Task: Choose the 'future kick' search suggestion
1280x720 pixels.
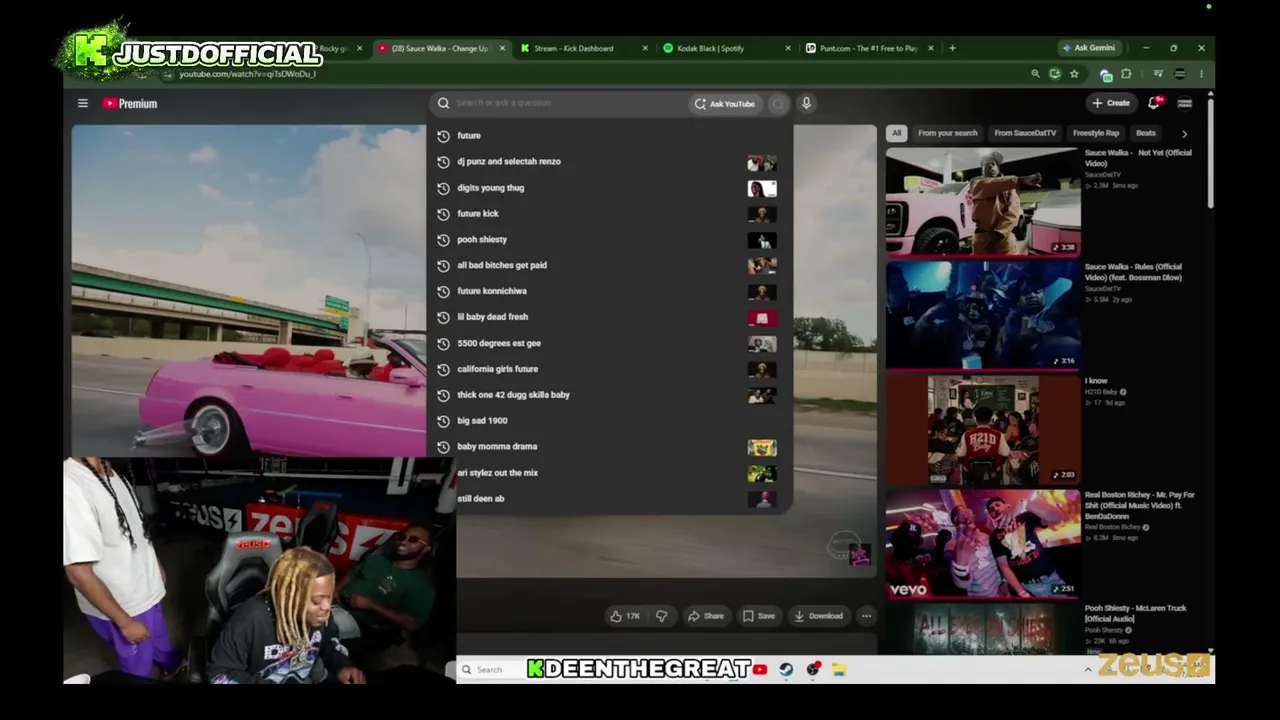Action: pos(609,214)
